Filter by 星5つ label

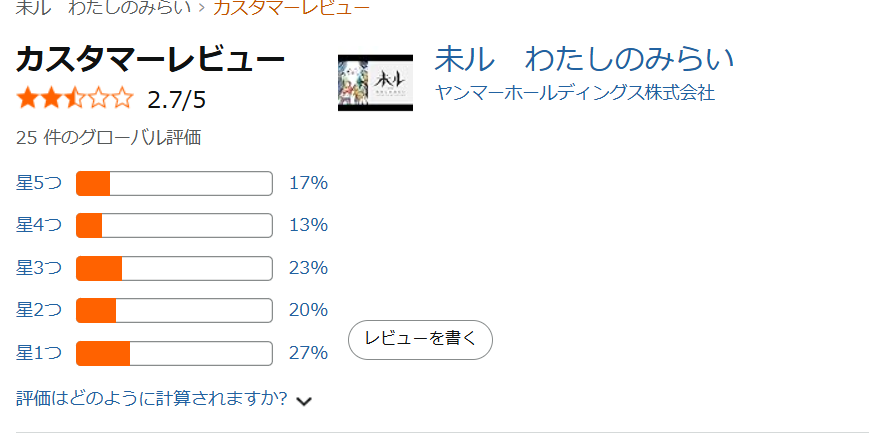point(39,184)
